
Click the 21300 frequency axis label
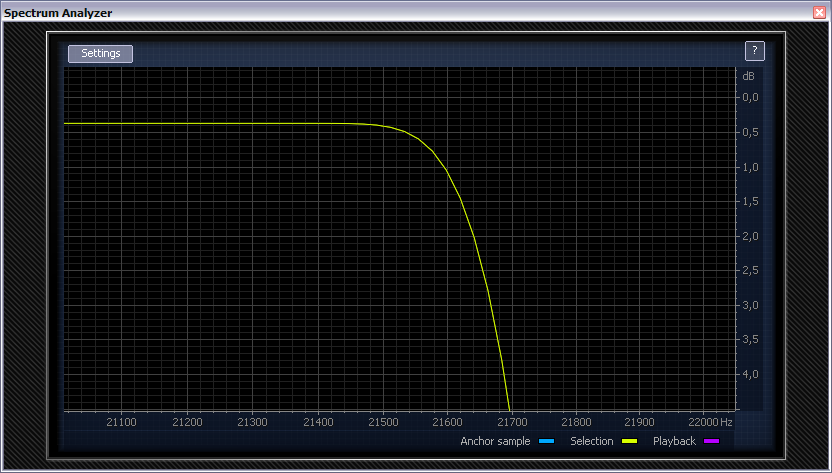tap(252, 422)
